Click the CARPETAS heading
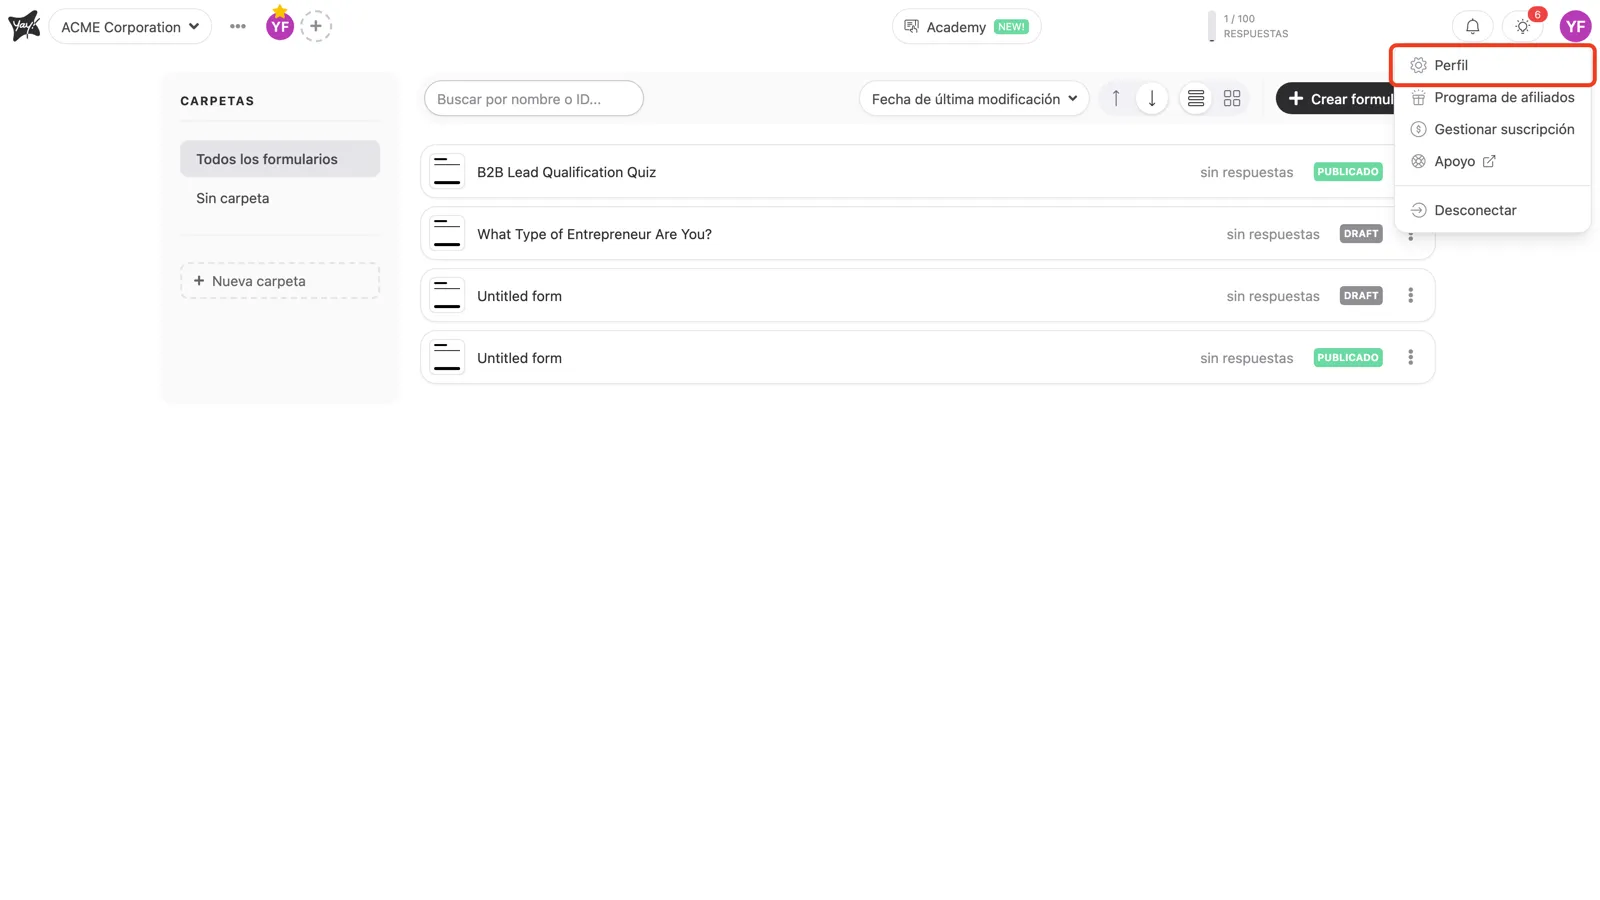This screenshot has width=1600, height=900. pos(217,101)
